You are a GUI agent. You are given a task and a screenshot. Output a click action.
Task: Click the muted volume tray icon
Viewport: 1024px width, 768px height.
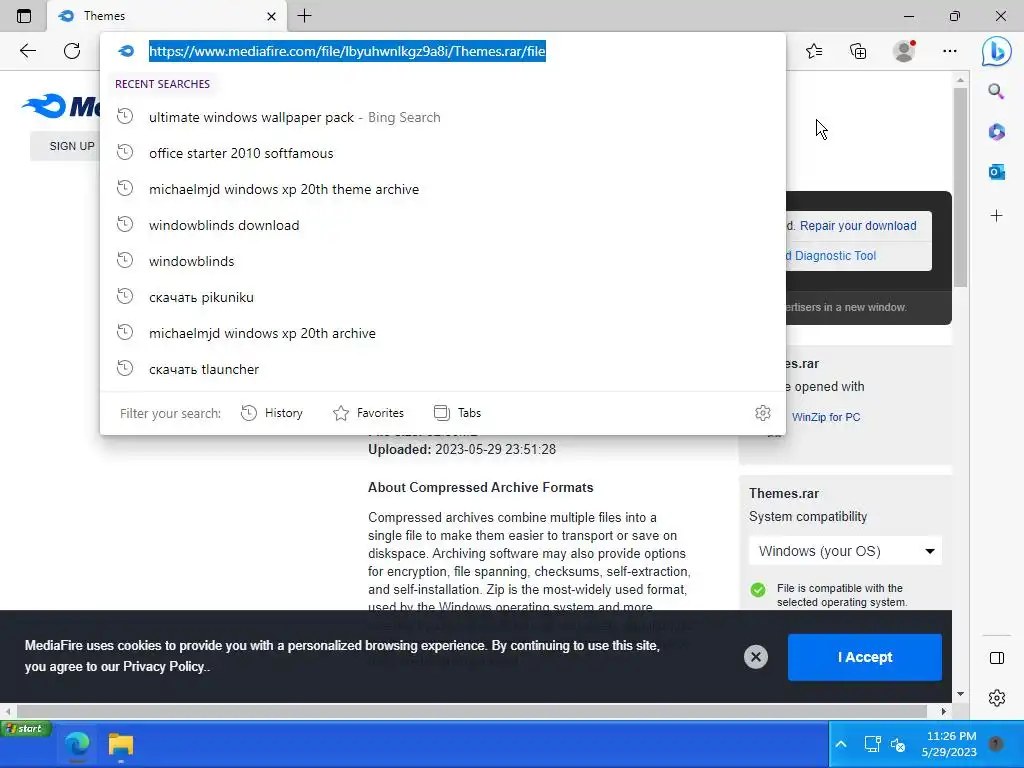pos(898,744)
